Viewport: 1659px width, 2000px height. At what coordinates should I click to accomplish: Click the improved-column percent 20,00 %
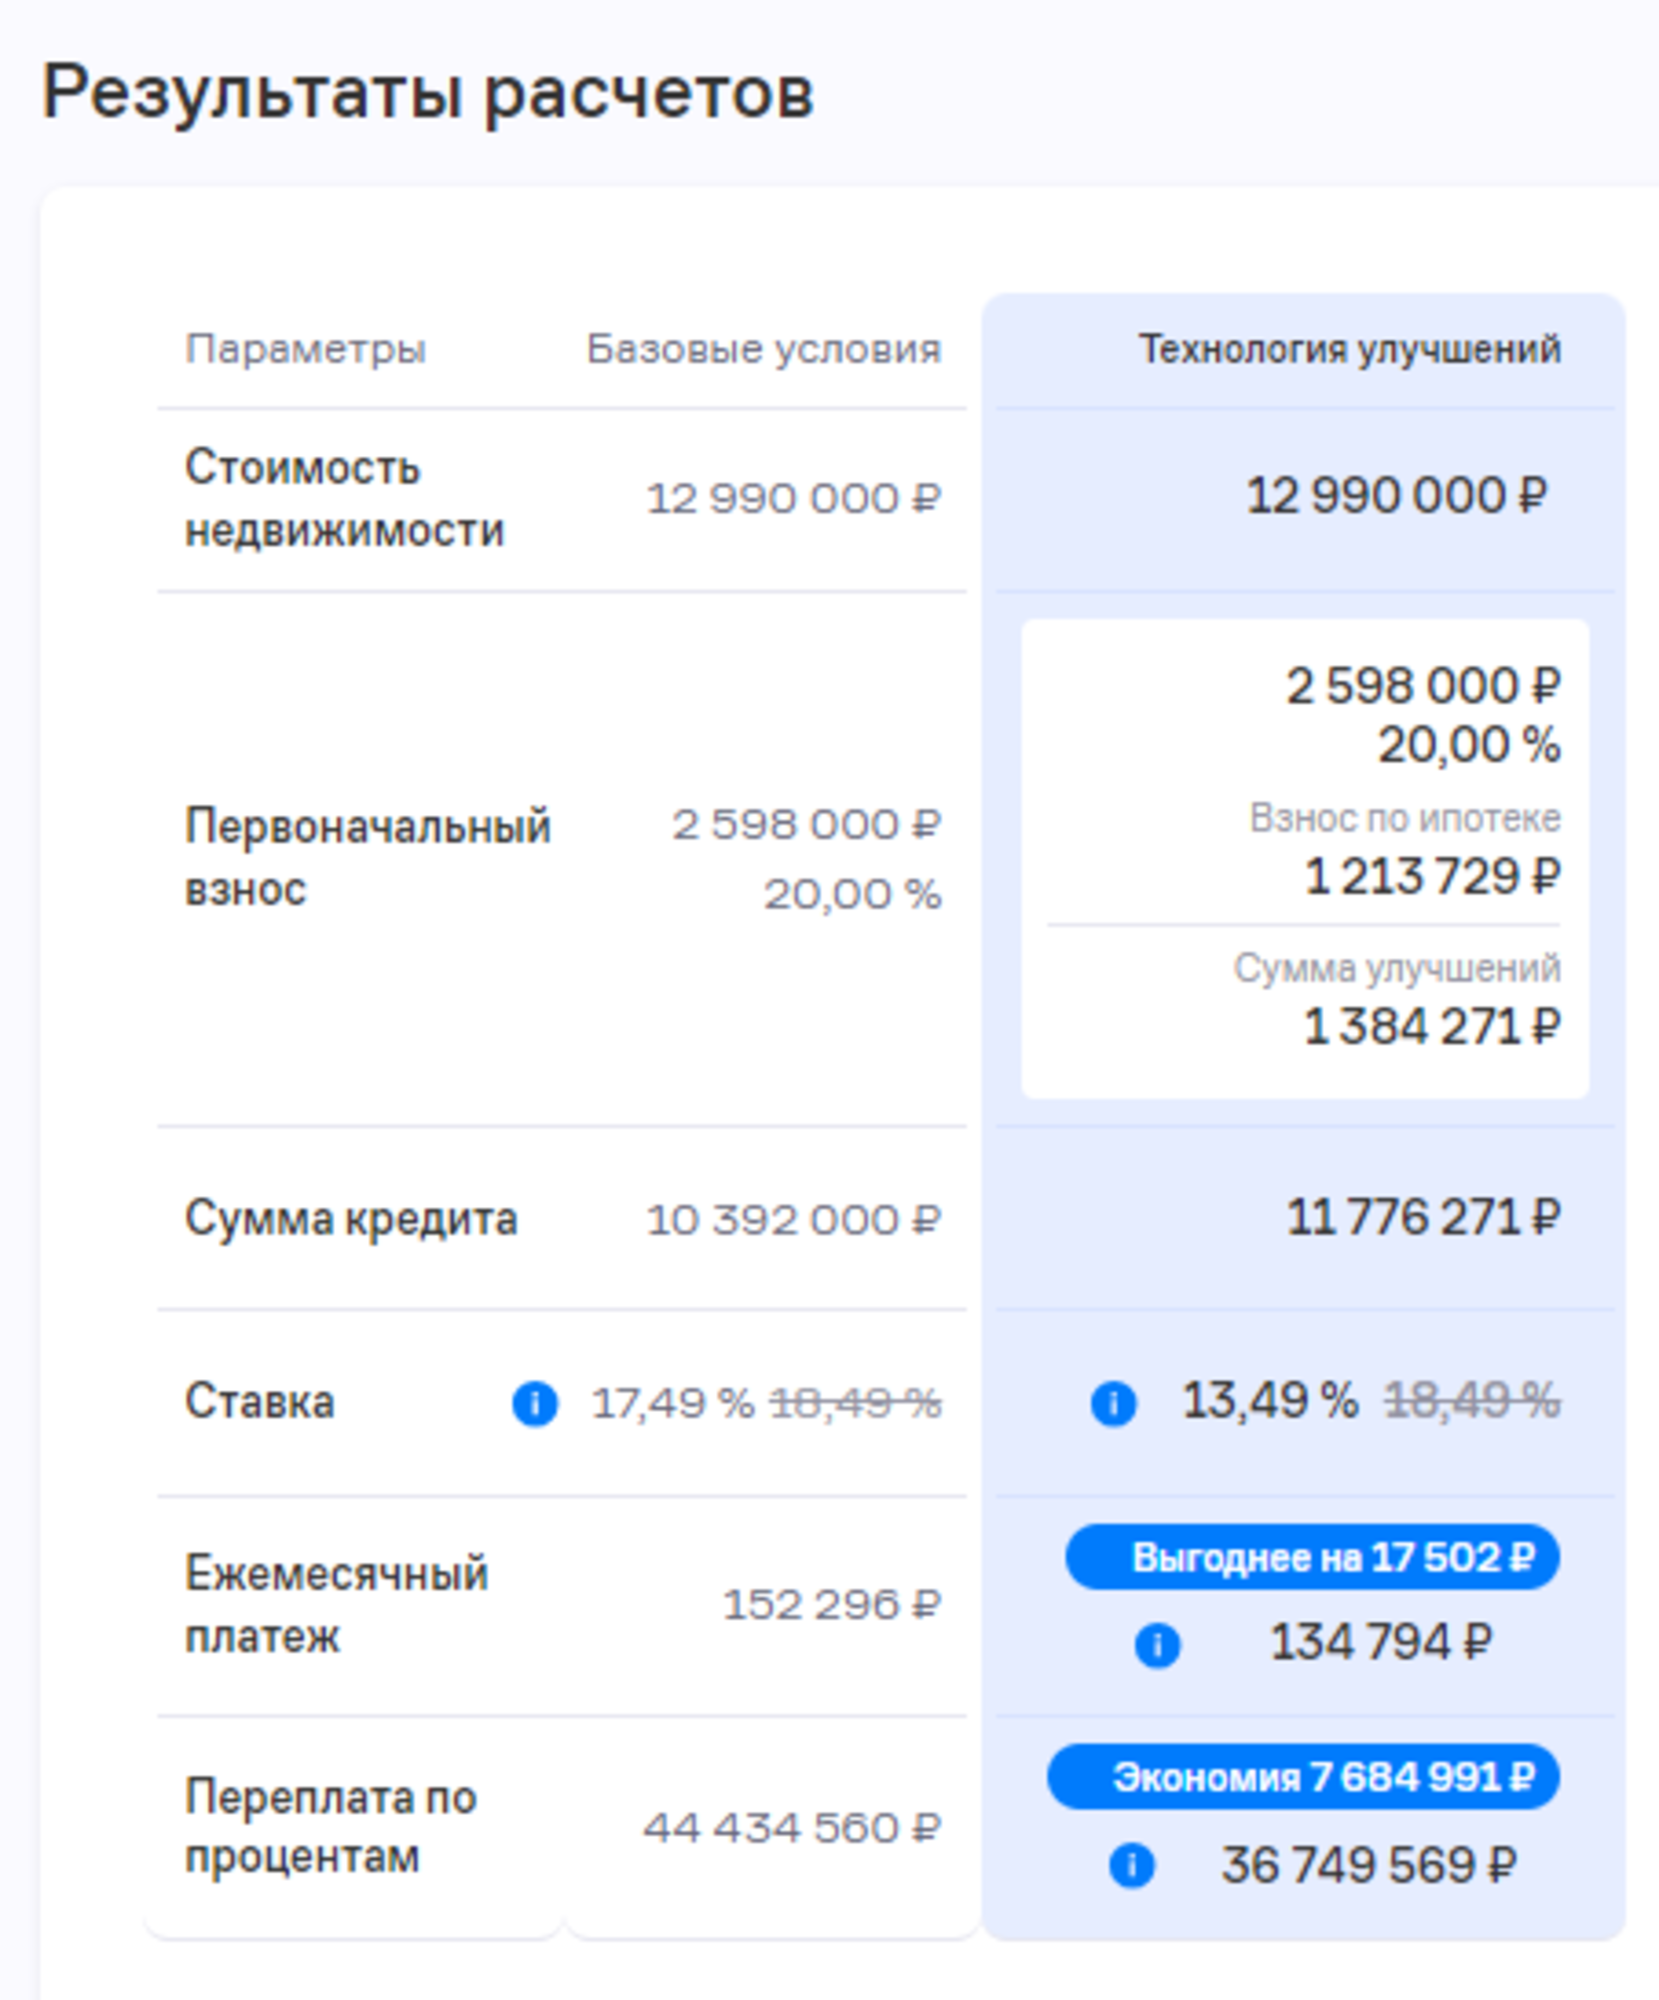pyautogui.click(x=1470, y=745)
